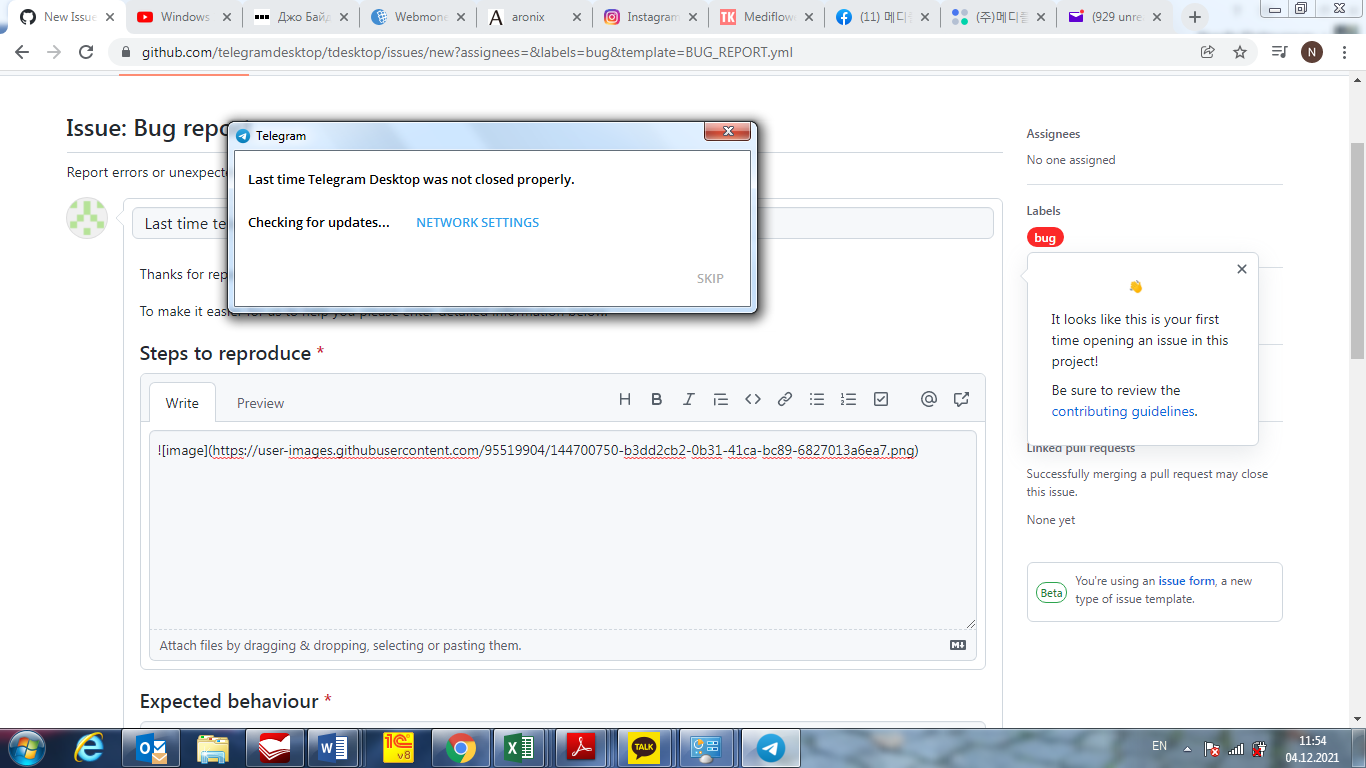Viewport: 1366px width, 768px height.
Task: Apply bold formatting in the markdown toolbar
Action: coord(657,398)
